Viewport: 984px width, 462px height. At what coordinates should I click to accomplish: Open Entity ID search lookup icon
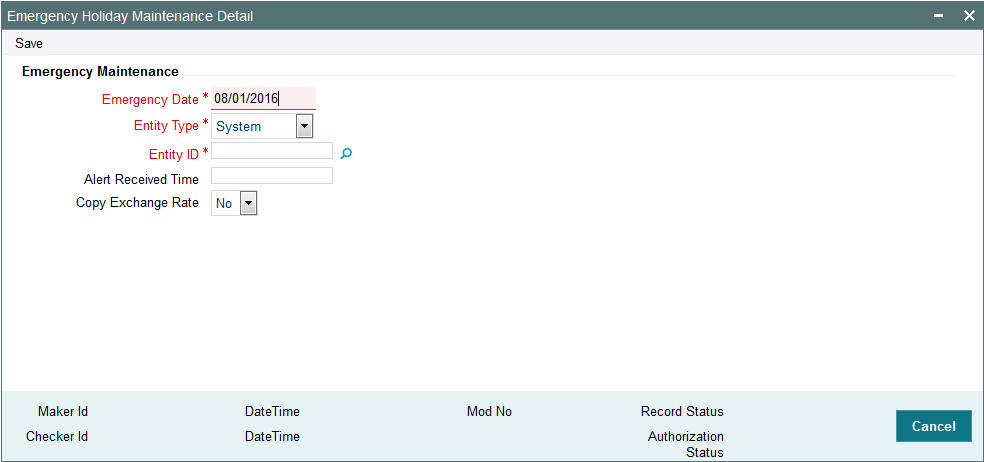(346, 153)
